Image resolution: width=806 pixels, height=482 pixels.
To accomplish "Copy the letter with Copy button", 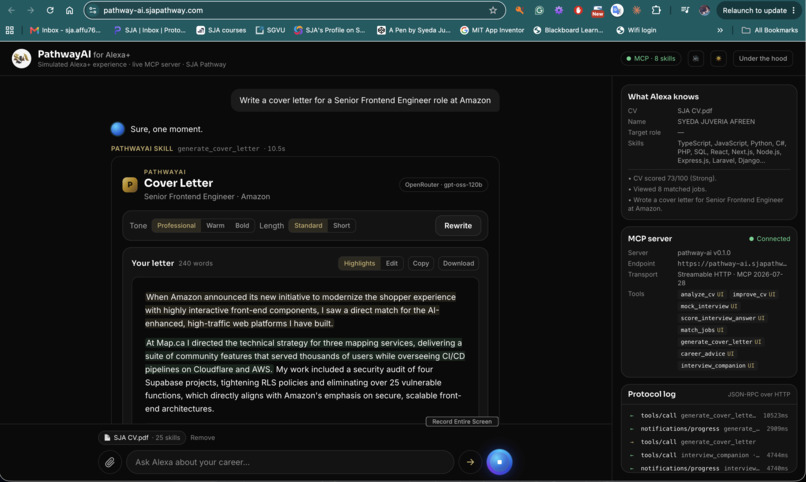I will tap(420, 263).
